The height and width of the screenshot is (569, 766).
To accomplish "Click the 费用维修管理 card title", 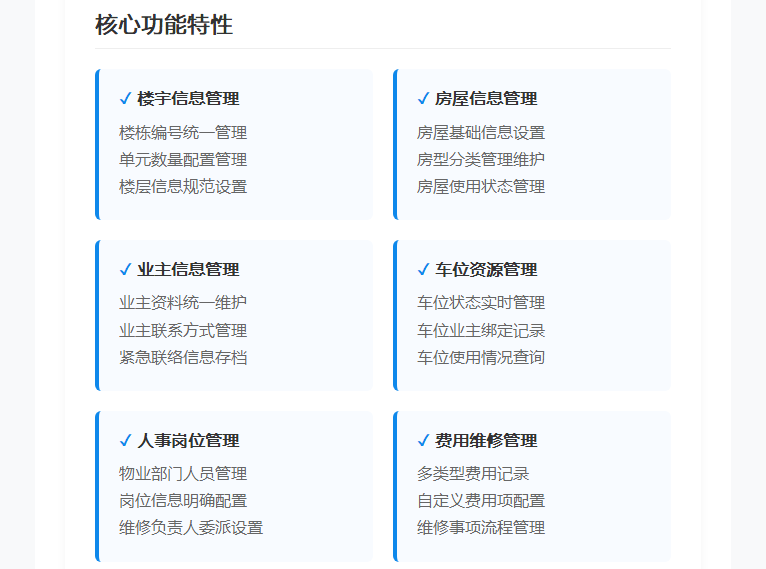I will pyautogui.click(x=487, y=441).
